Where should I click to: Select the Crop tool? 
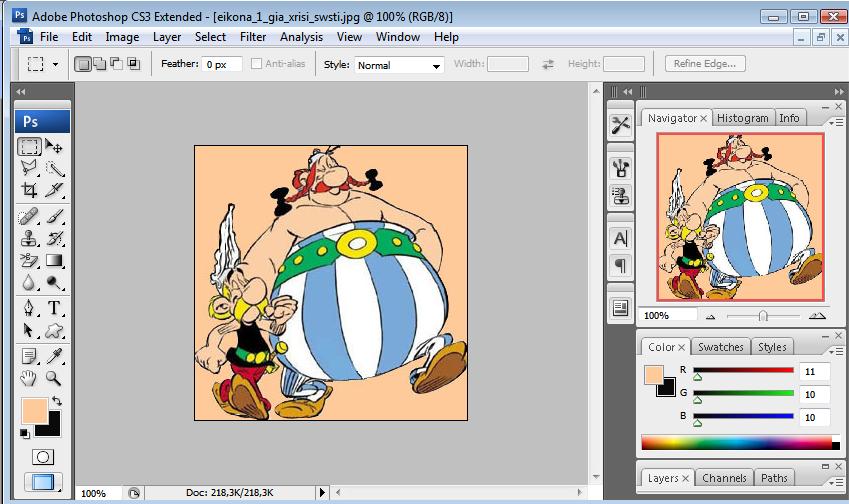pyautogui.click(x=29, y=189)
